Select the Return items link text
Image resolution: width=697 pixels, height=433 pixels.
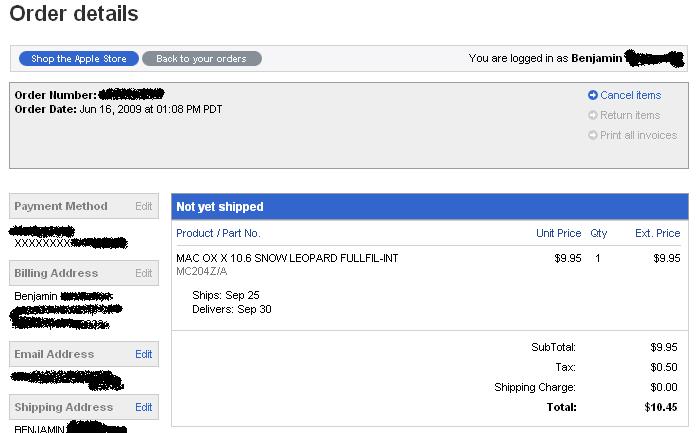[x=630, y=115]
